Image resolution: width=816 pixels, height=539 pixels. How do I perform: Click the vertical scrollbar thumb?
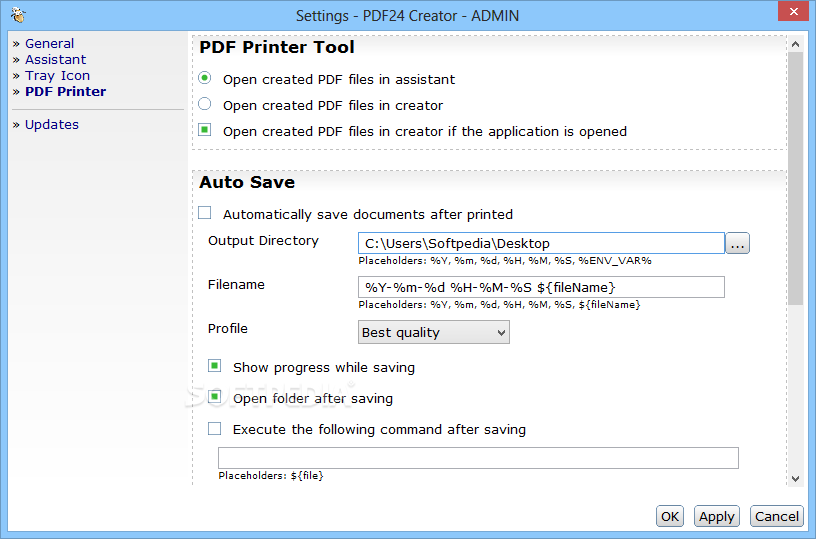[x=795, y=178]
